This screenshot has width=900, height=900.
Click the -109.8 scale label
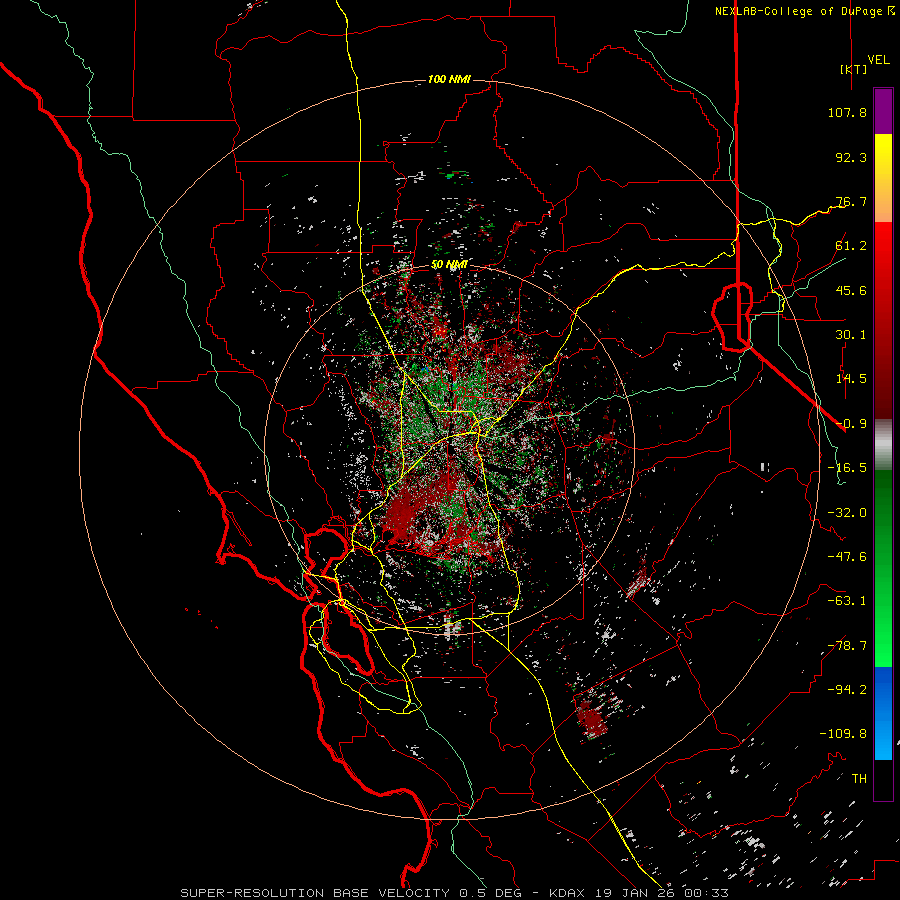coord(843,734)
